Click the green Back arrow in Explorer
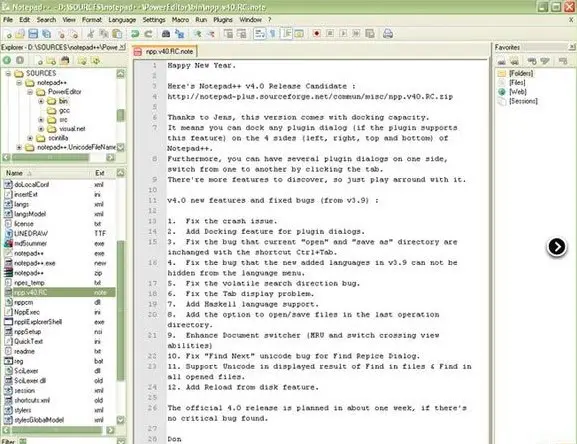Viewport: 577px width, 444px height. click(x=7, y=60)
